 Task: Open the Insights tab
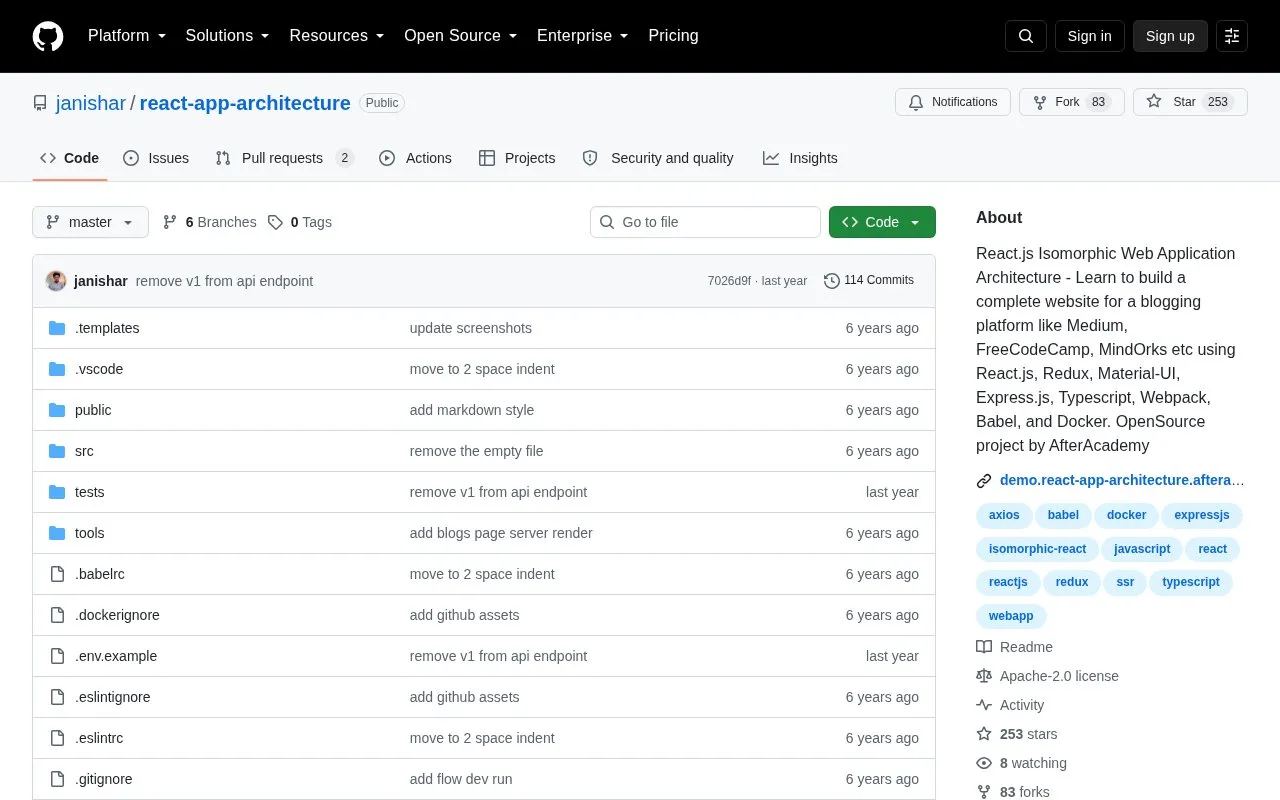pyautogui.click(x=800, y=158)
